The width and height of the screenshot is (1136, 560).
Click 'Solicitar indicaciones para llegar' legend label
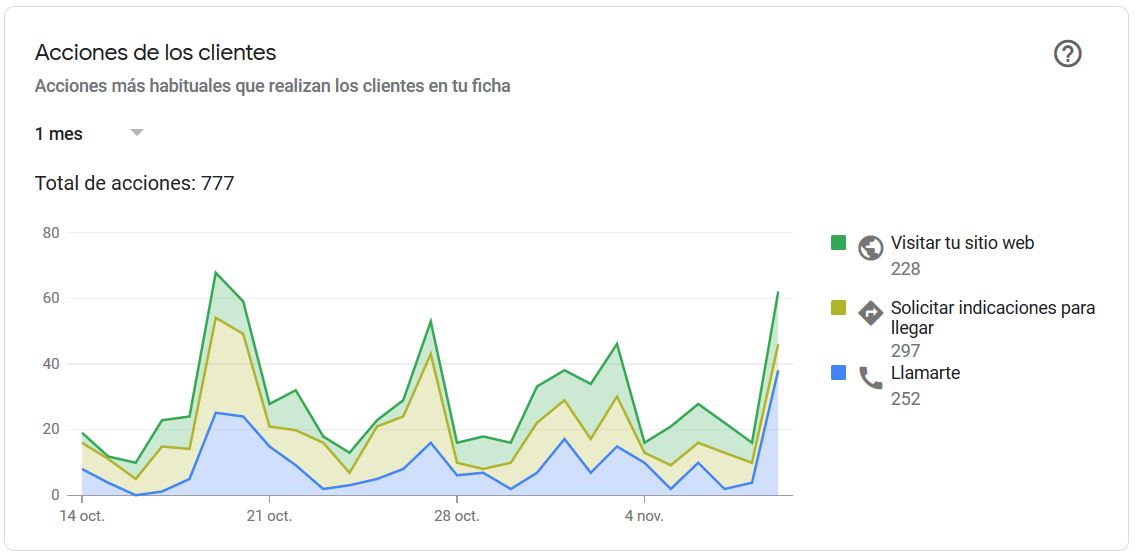click(x=992, y=317)
